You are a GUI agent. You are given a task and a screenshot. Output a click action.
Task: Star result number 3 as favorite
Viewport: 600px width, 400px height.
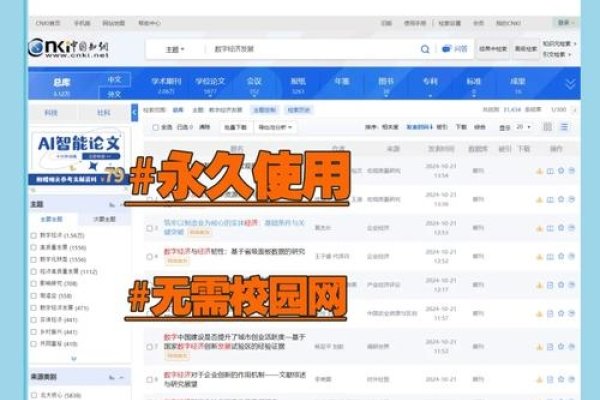pyautogui.click(x=561, y=228)
